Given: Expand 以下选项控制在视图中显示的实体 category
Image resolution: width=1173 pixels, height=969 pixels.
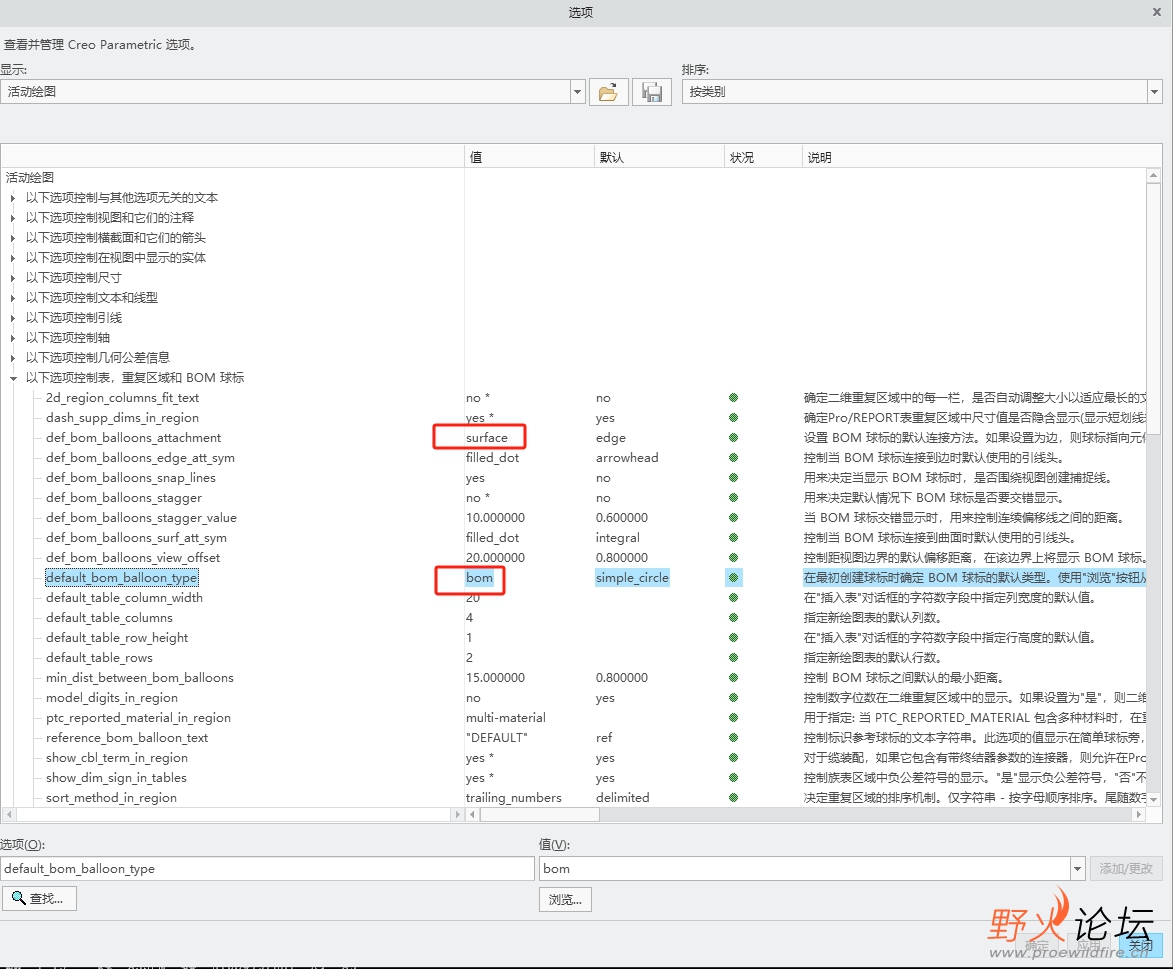Looking at the screenshot, I should (x=13, y=258).
